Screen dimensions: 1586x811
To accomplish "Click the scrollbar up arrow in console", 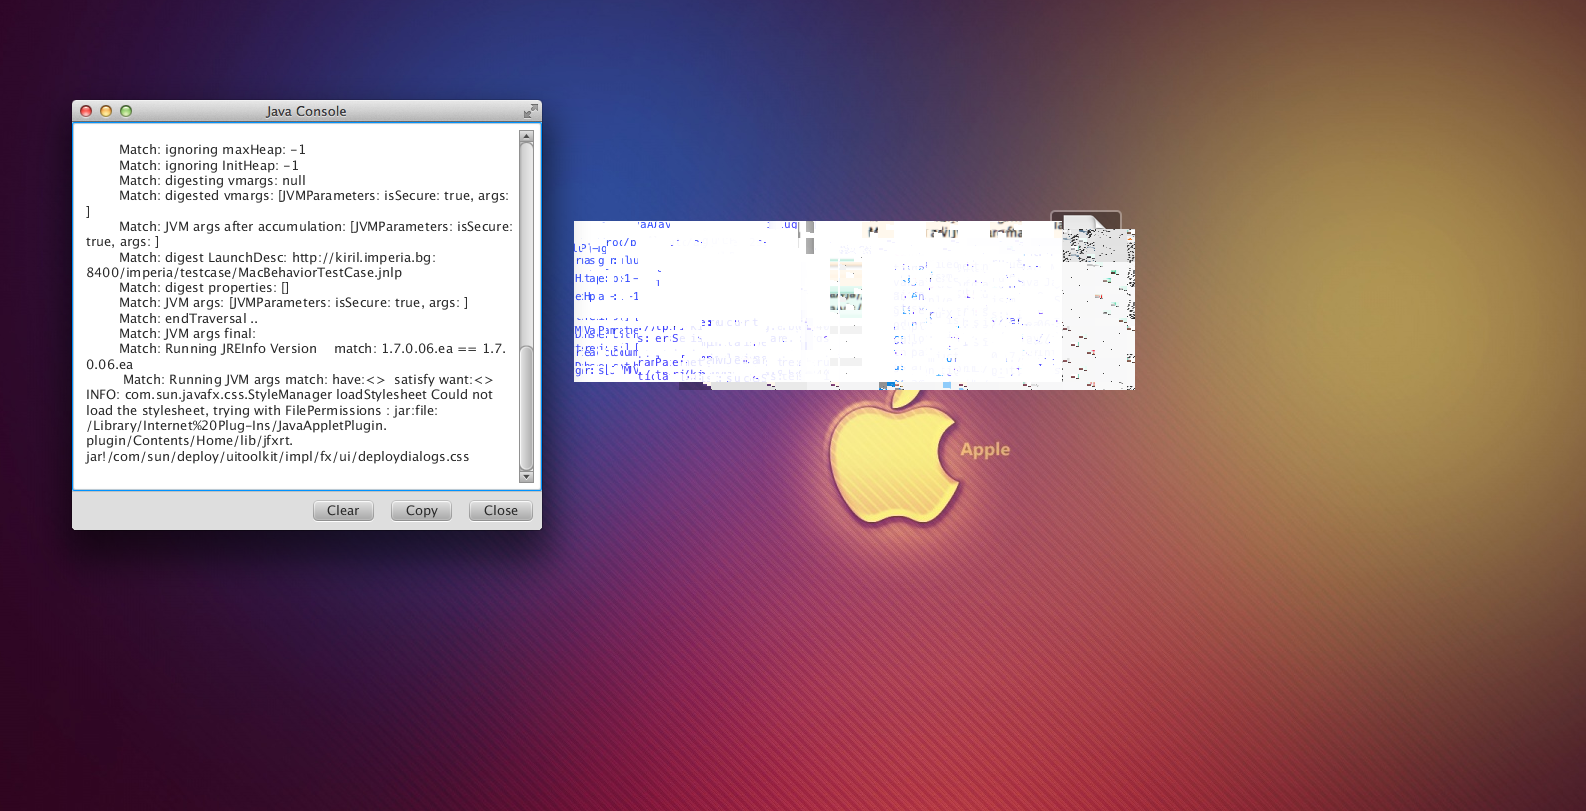I will (x=527, y=136).
